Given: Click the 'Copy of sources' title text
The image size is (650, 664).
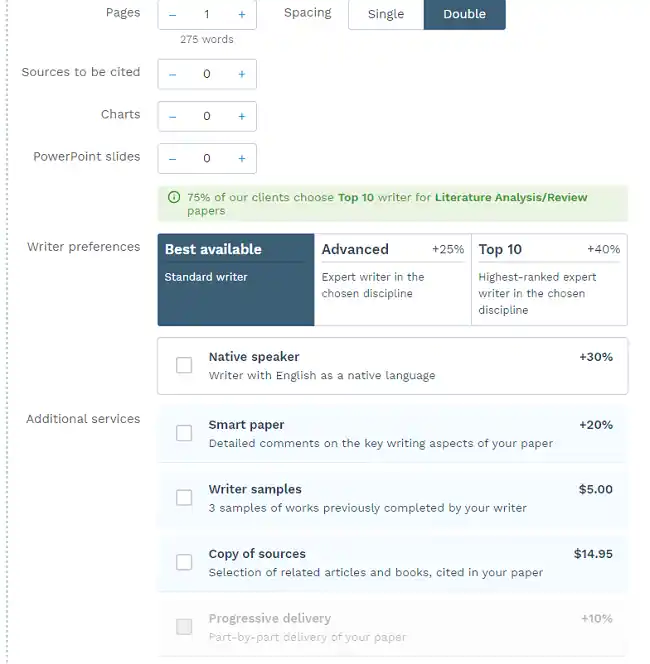Looking at the screenshot, I should 257,554.
